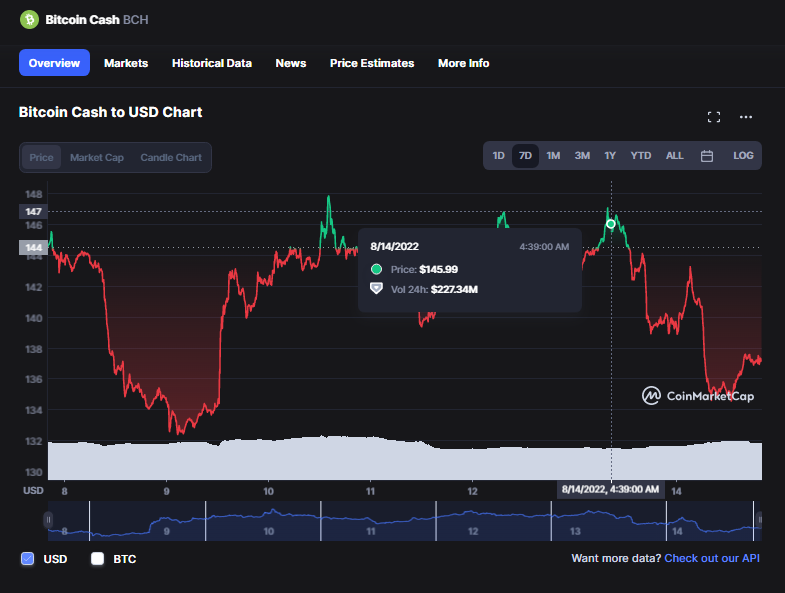Image resolution: width=785 pixels, height=593 pixels.
Task: Enable the BTC currency checkbox
Action: (x=98, y=558)
